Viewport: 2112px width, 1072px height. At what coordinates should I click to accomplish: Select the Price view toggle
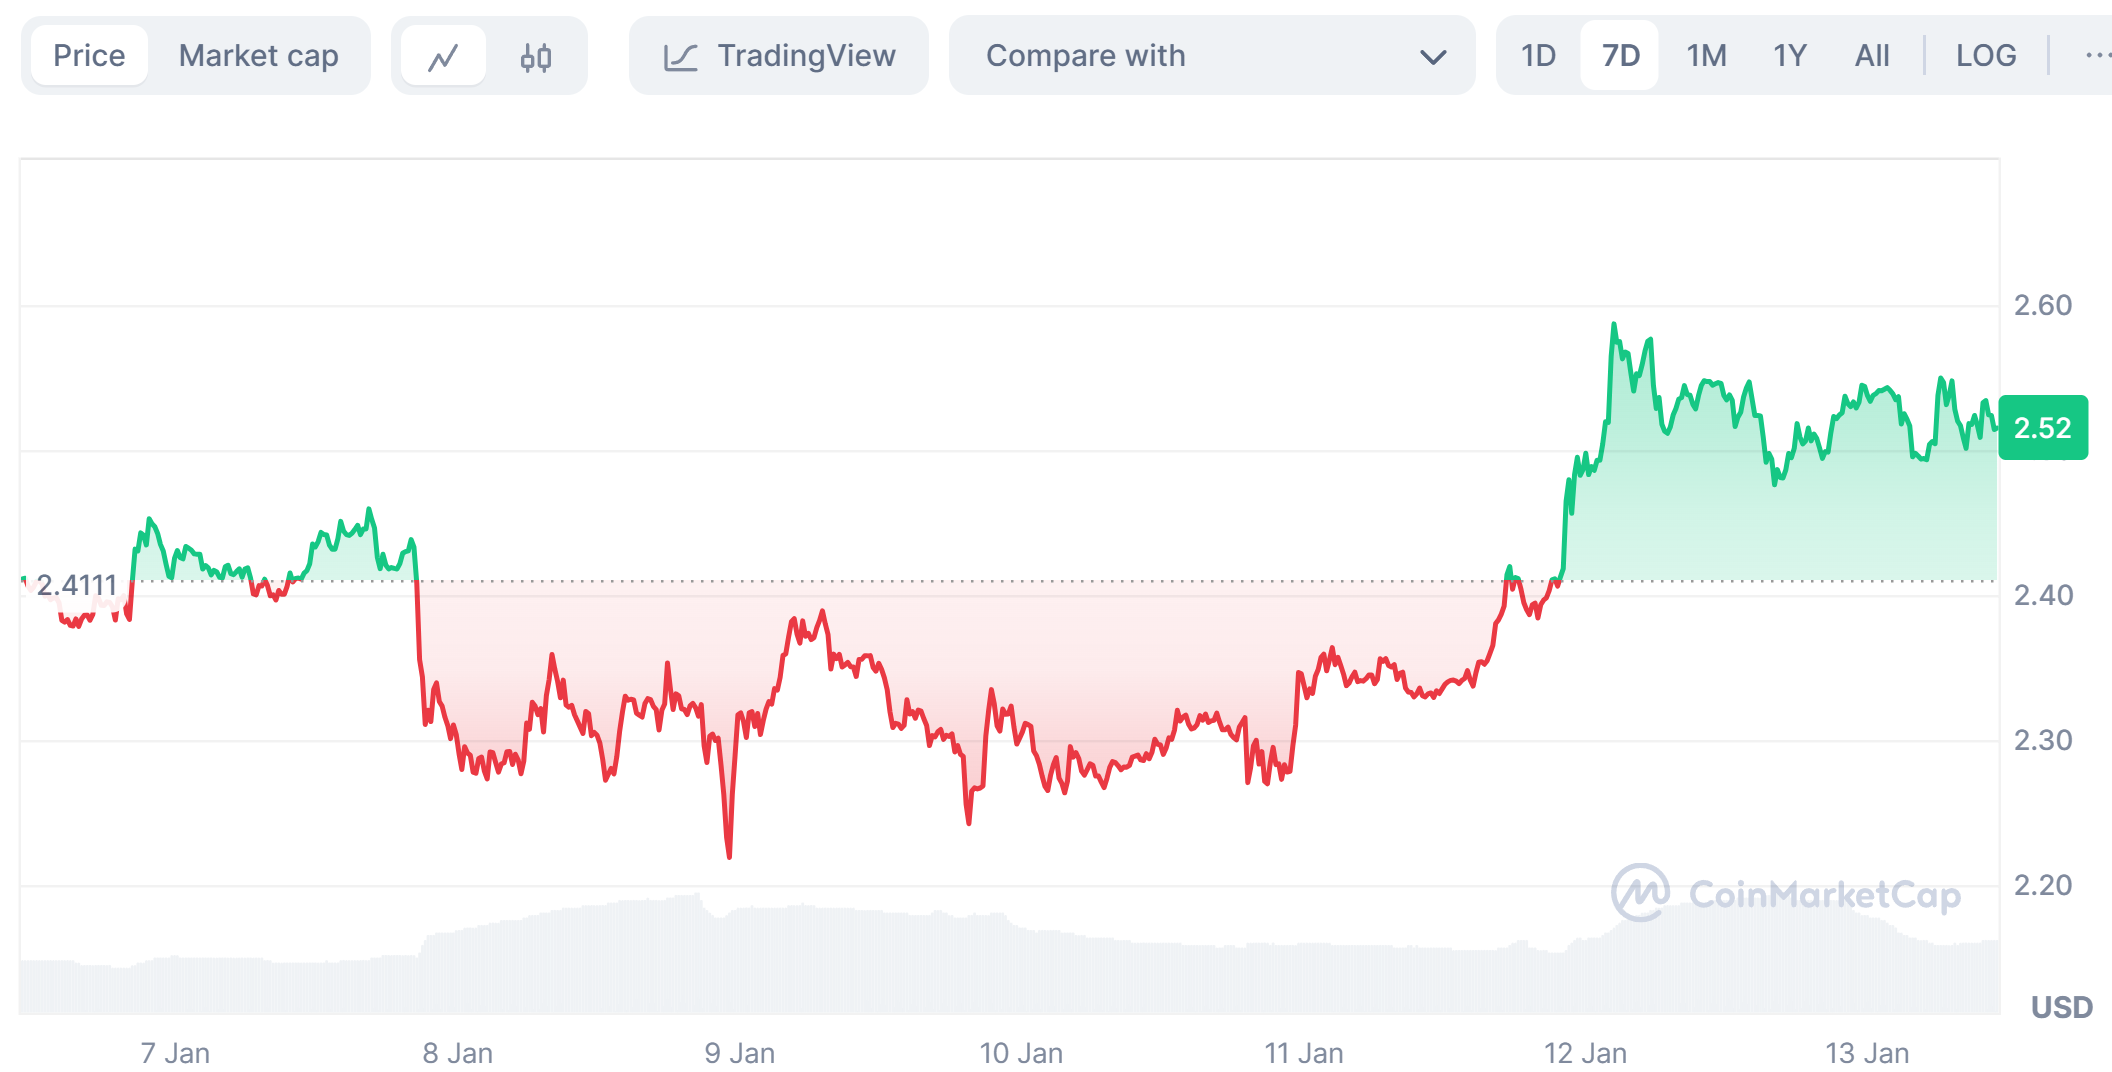pyautogui.click(x=89, y=56)
